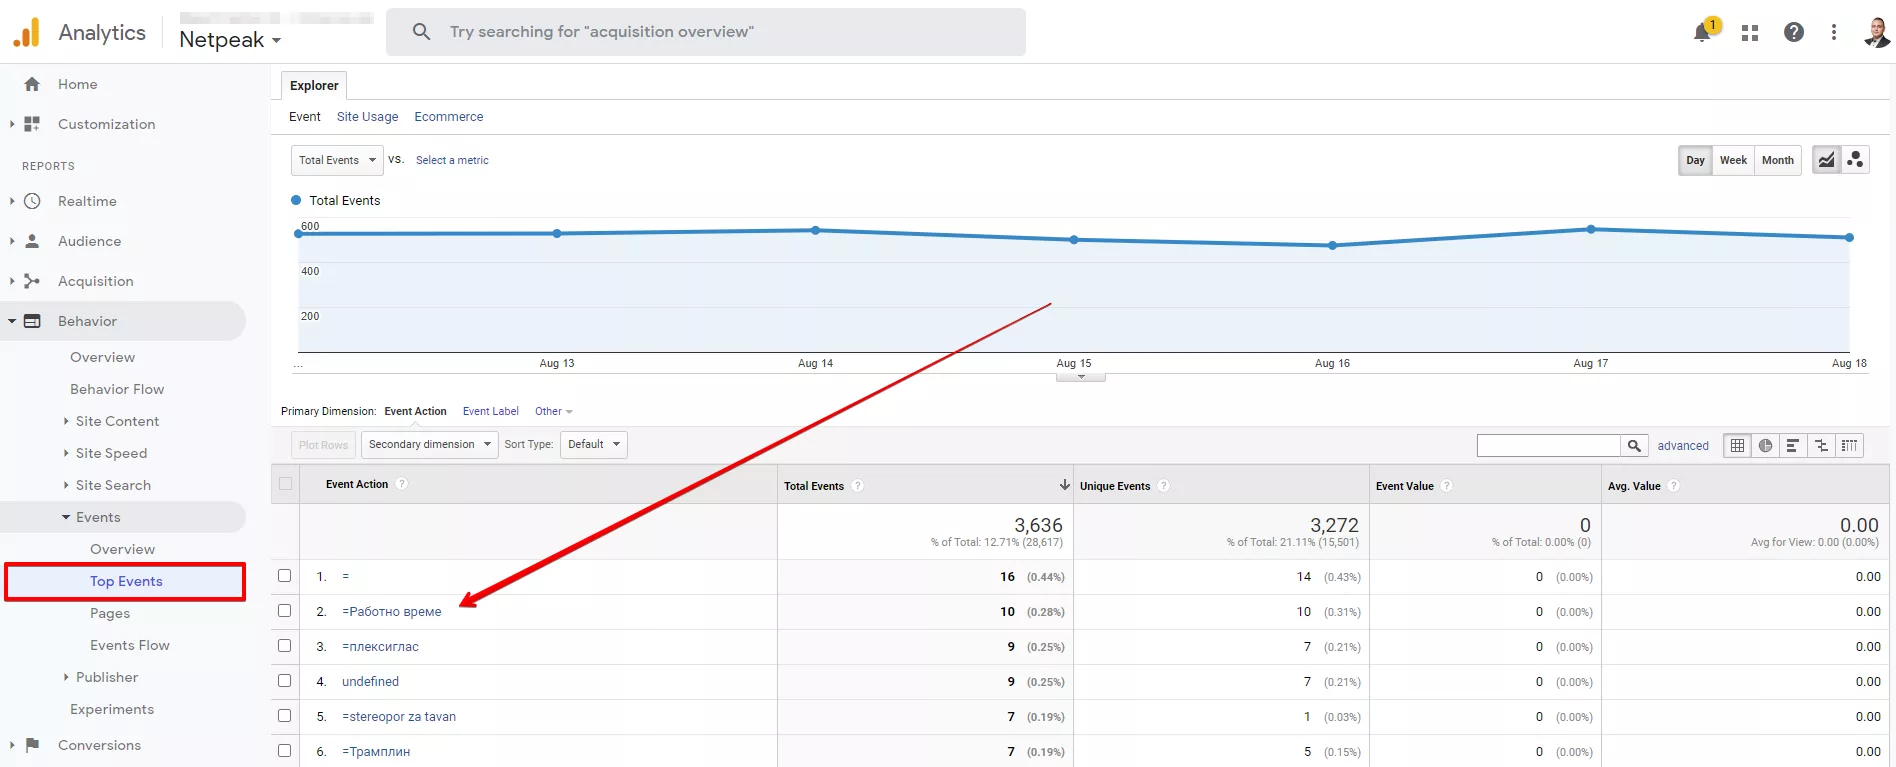Switch to line chart view
The image size is (1896, 767).
(1826, 160)
